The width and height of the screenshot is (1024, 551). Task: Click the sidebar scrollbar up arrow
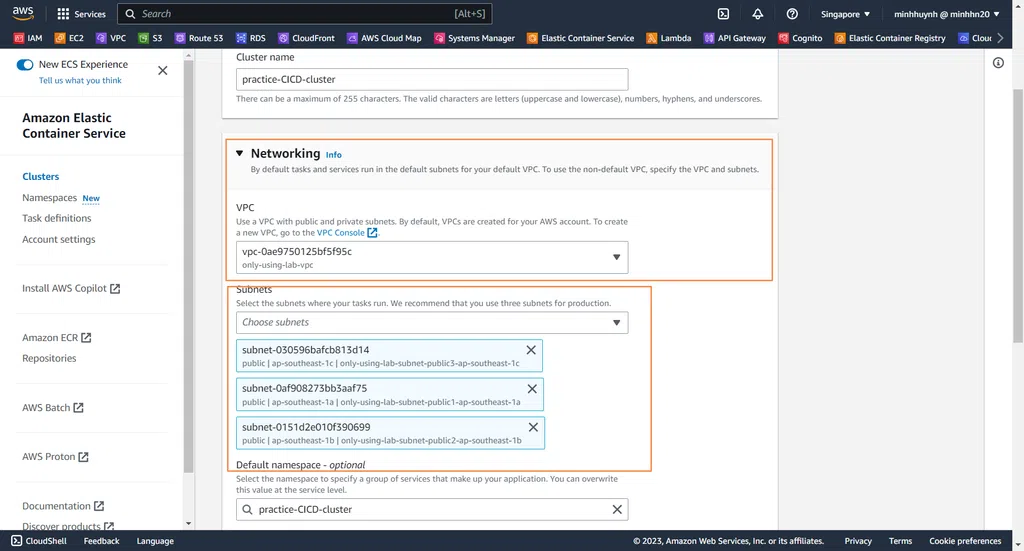(189, 55)
